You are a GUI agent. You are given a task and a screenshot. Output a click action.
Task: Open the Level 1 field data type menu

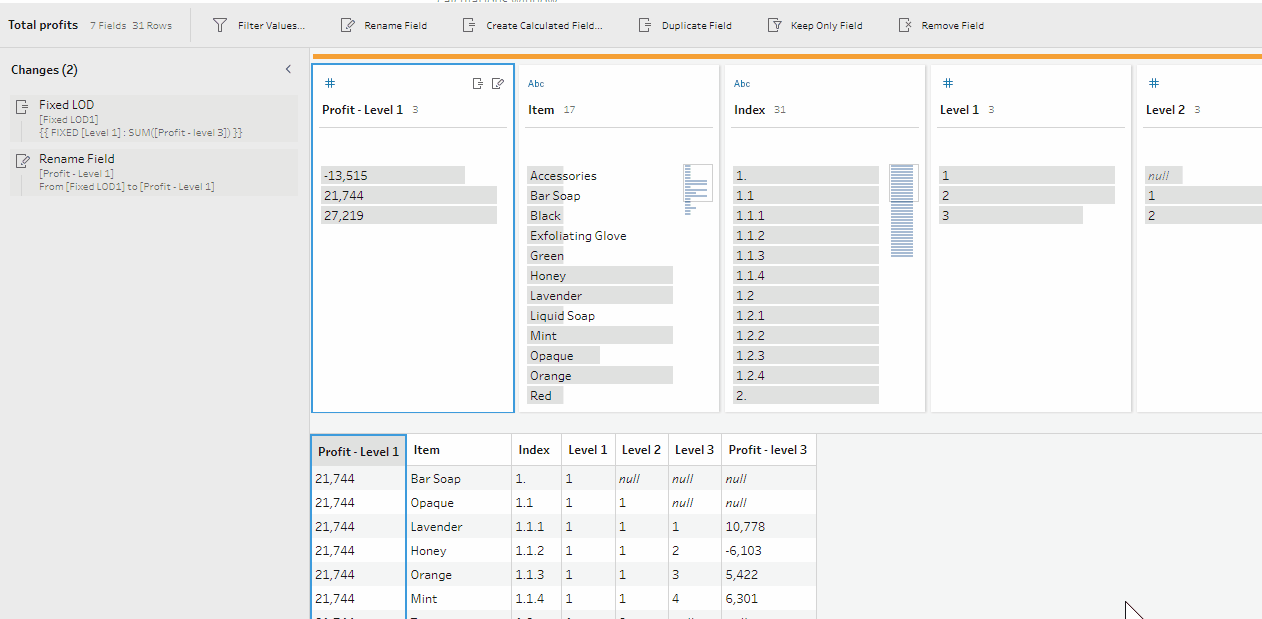click(x=947, y=84)
